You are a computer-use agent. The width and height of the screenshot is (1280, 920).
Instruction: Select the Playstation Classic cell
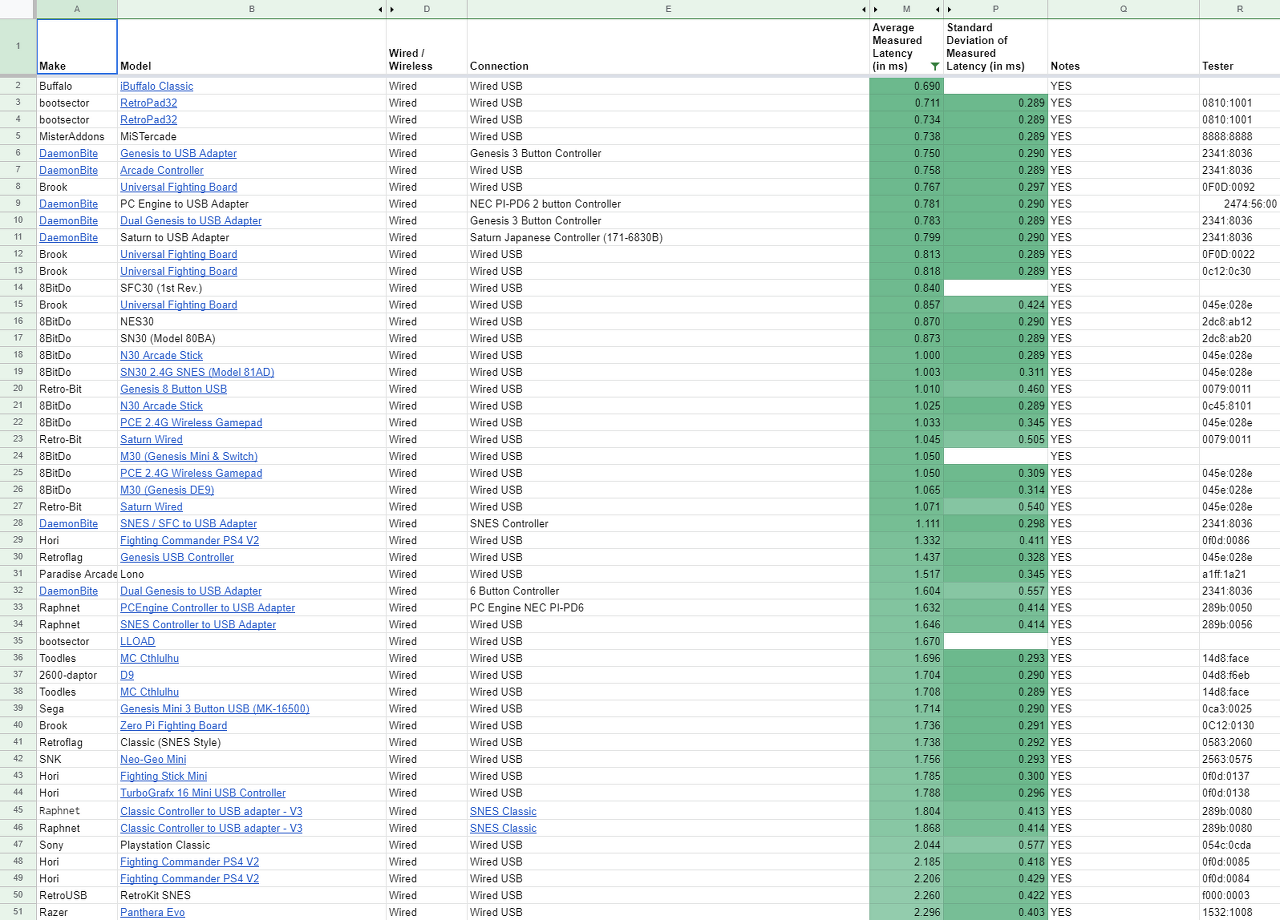coord(252,845)
